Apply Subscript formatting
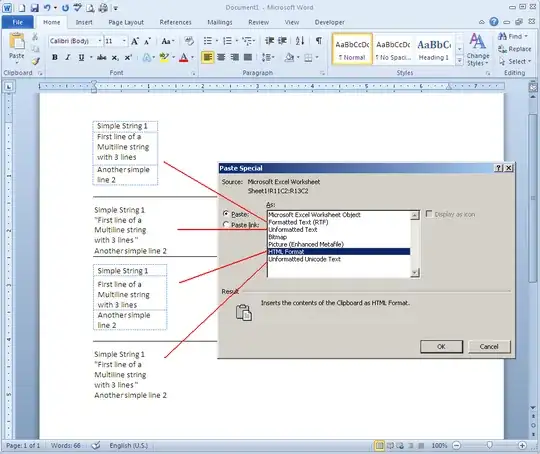540x454 pixels. (x=115, y=58)
